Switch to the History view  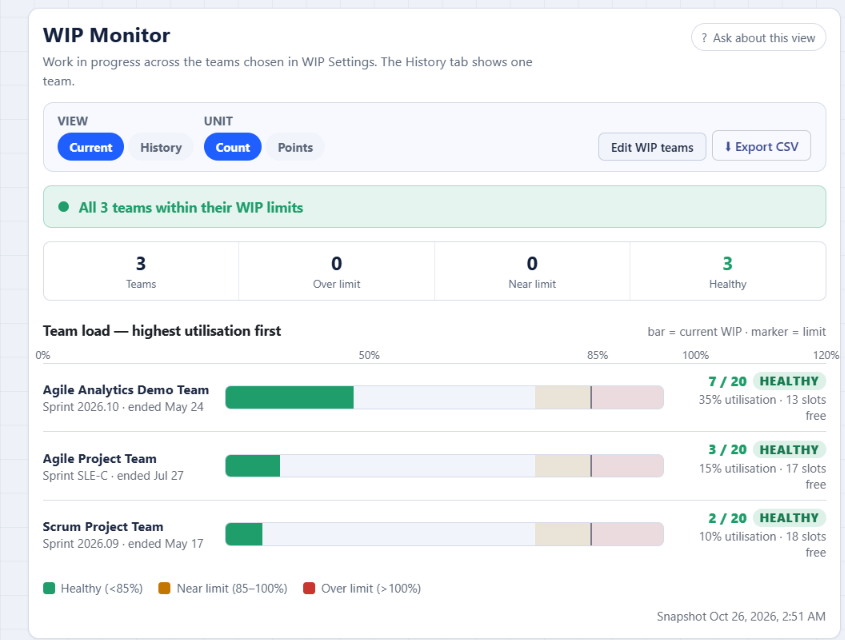pos(161,147)
